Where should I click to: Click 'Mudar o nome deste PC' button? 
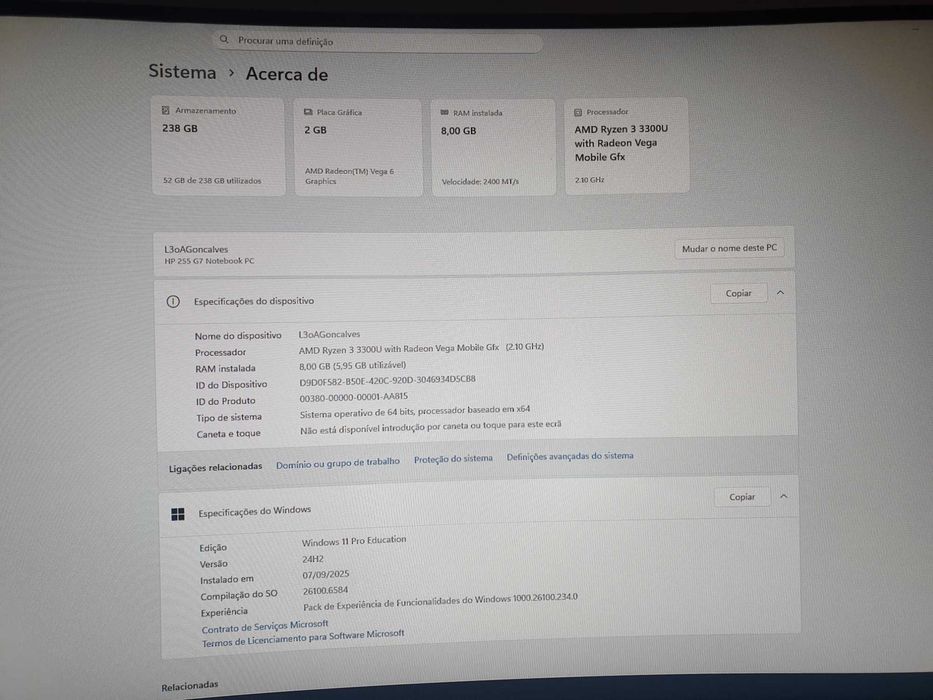(x=730, y=248)
